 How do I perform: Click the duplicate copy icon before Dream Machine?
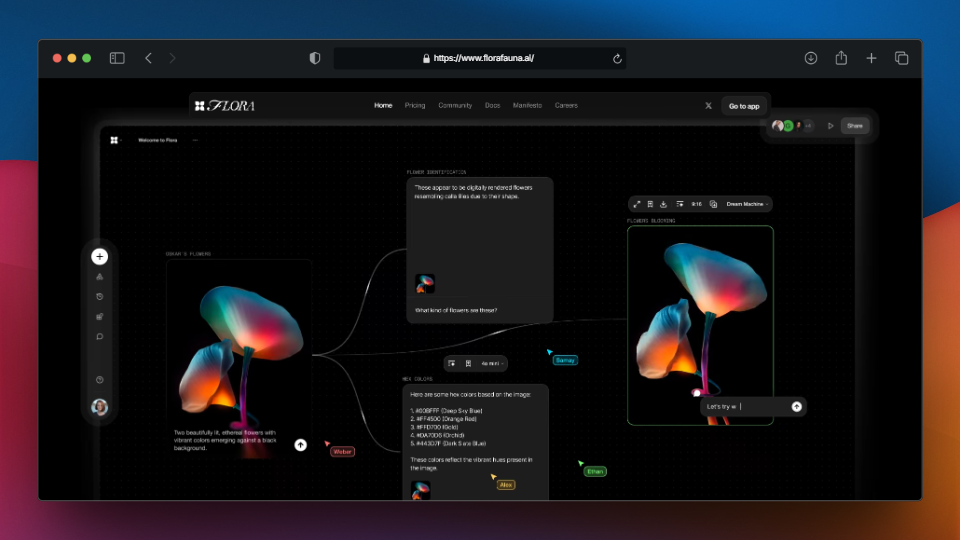coord(713,204)
